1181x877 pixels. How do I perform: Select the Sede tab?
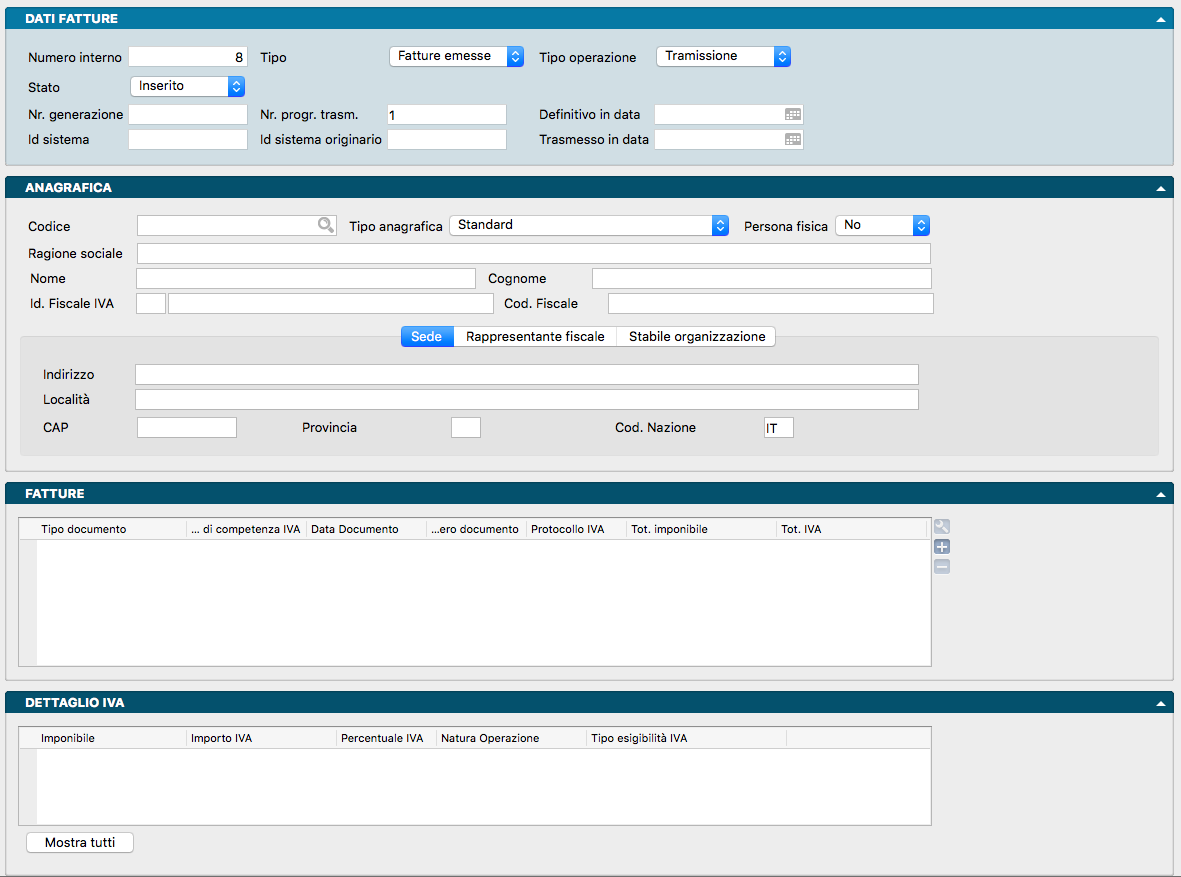(x=427, y=337)
